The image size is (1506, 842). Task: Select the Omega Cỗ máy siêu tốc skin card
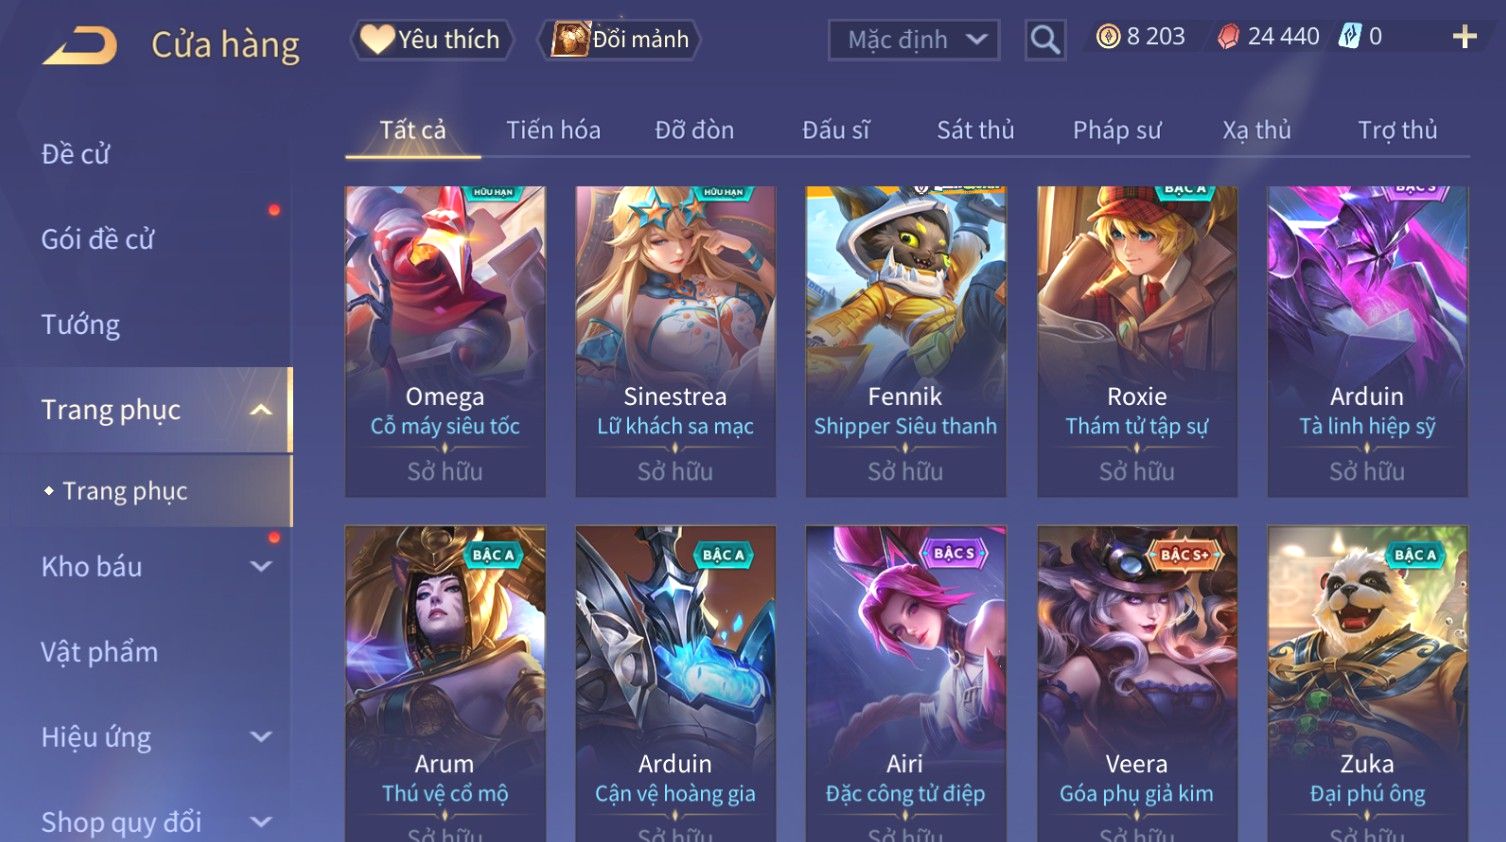[x=445, y=341]
